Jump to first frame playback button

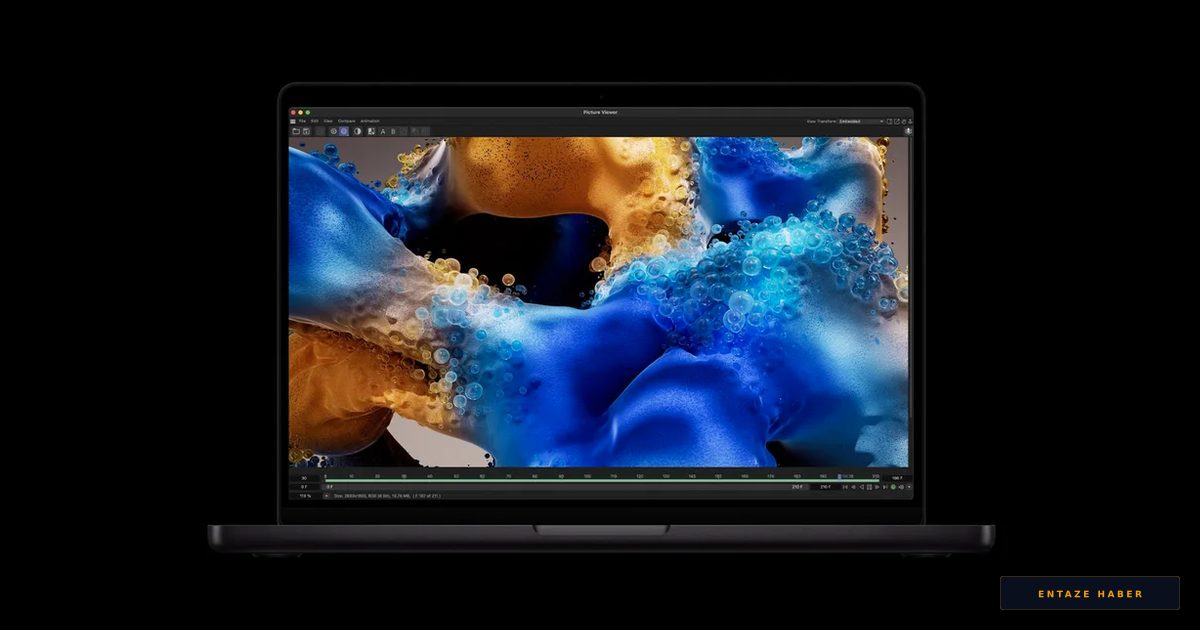(845, 487)
